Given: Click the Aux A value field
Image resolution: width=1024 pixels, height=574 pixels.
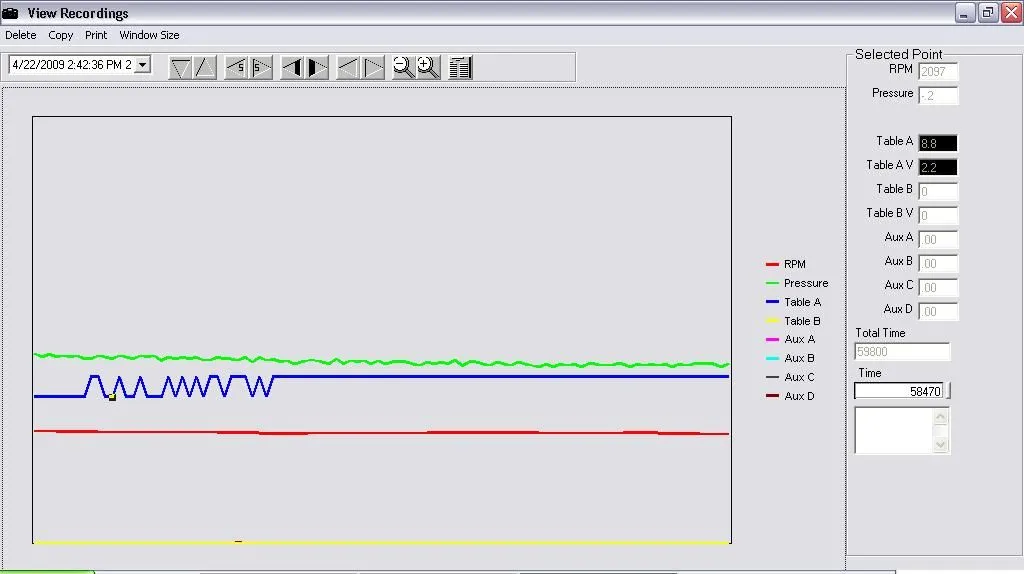Looking at the screenshot, I should tap(938, 239).
